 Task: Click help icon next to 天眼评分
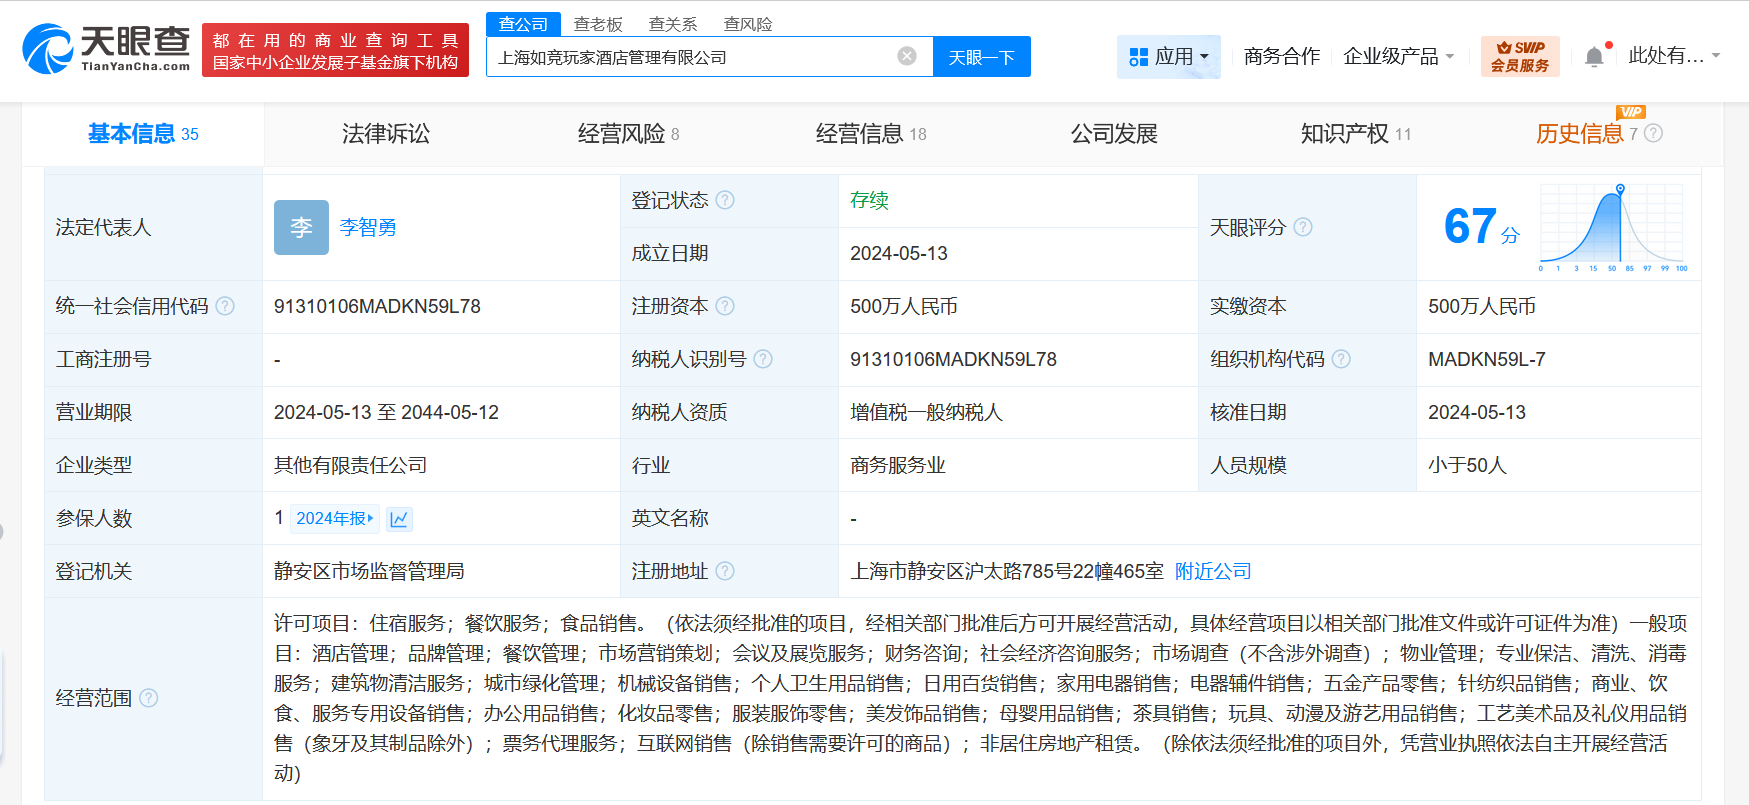pyautogui.click(x=1303, y=227)
